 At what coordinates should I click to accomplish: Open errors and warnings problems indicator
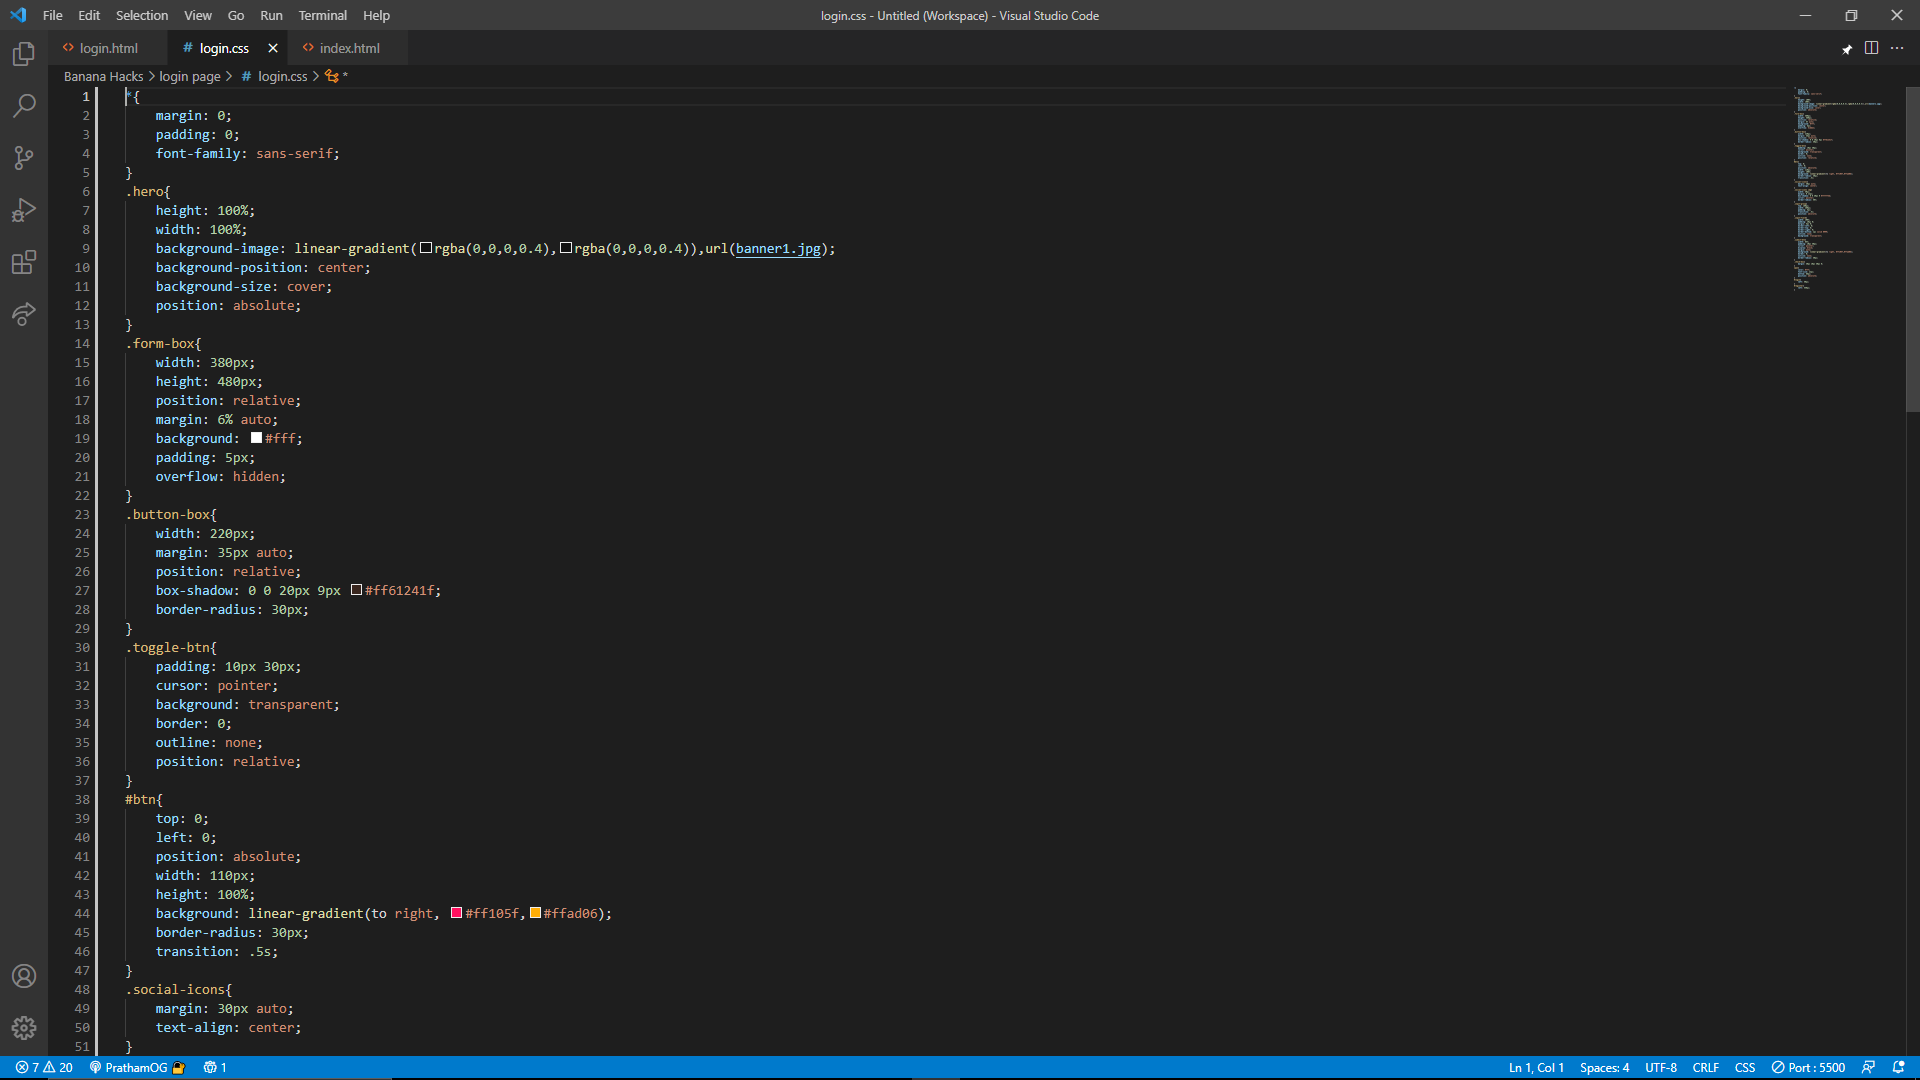coord(44,1067)
